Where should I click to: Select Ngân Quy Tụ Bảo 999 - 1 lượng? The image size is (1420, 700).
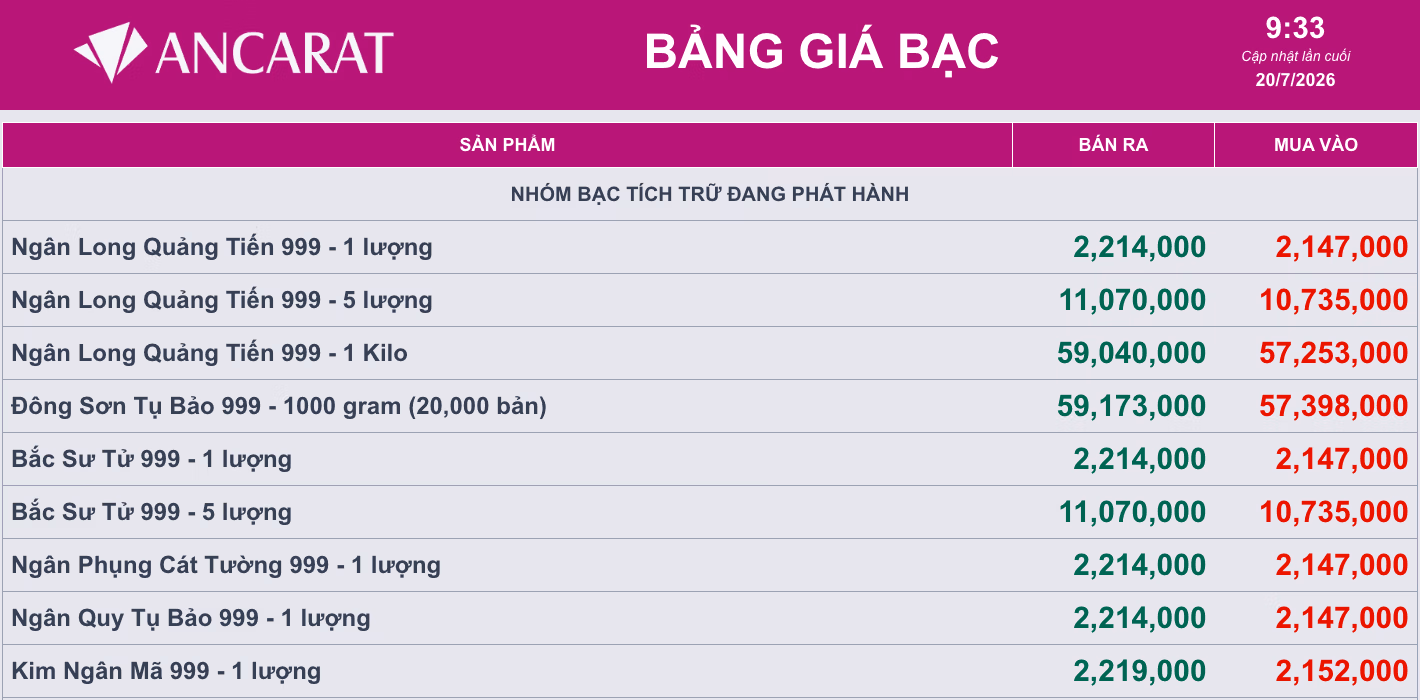coord(710,618)
